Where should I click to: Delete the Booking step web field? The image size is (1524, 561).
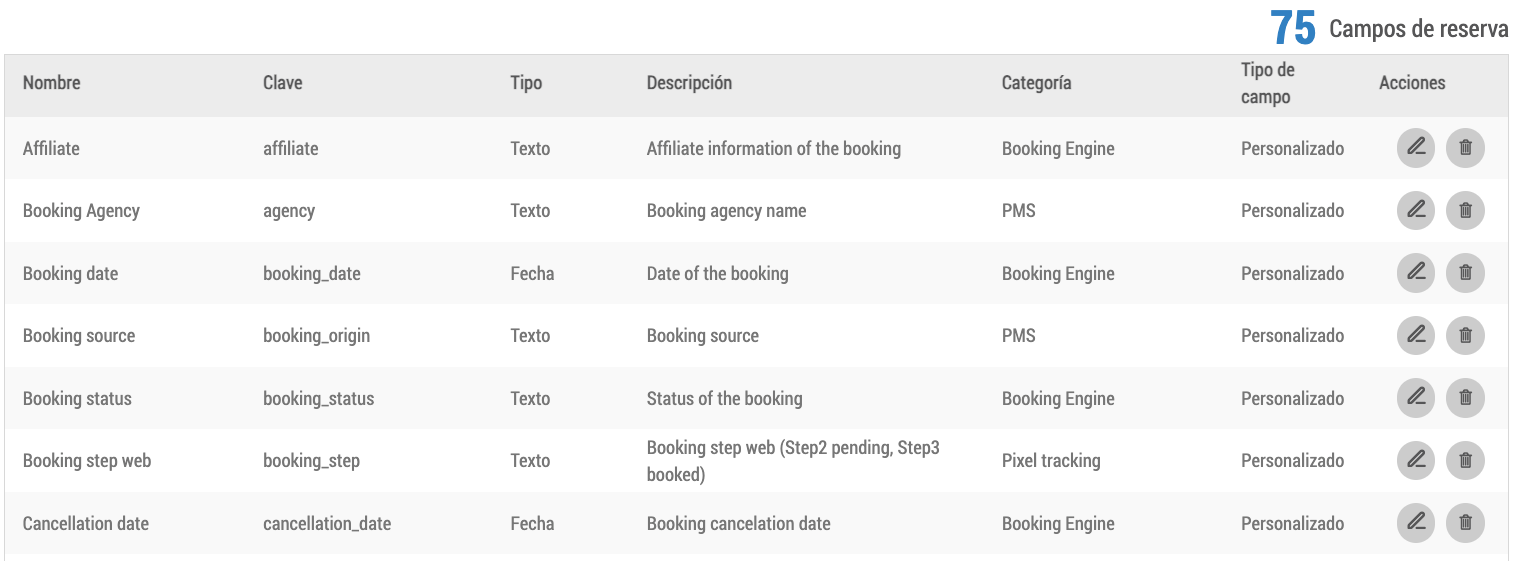1465,461
